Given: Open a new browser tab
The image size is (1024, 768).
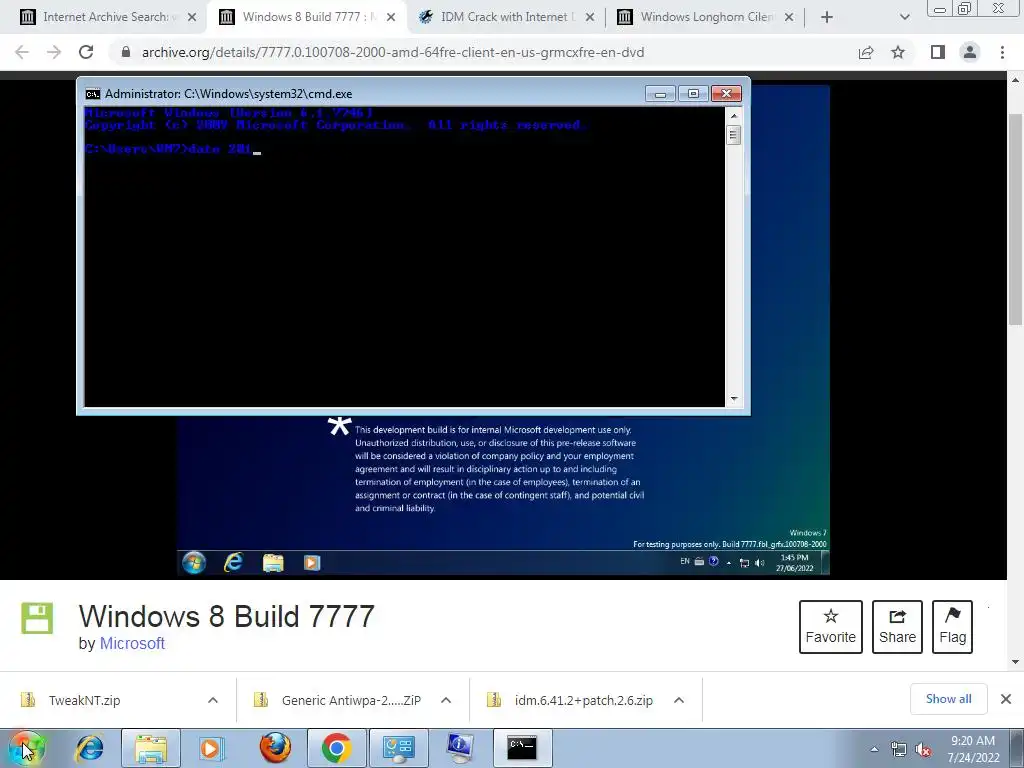Looking at the screenshot, I should 827,17.
